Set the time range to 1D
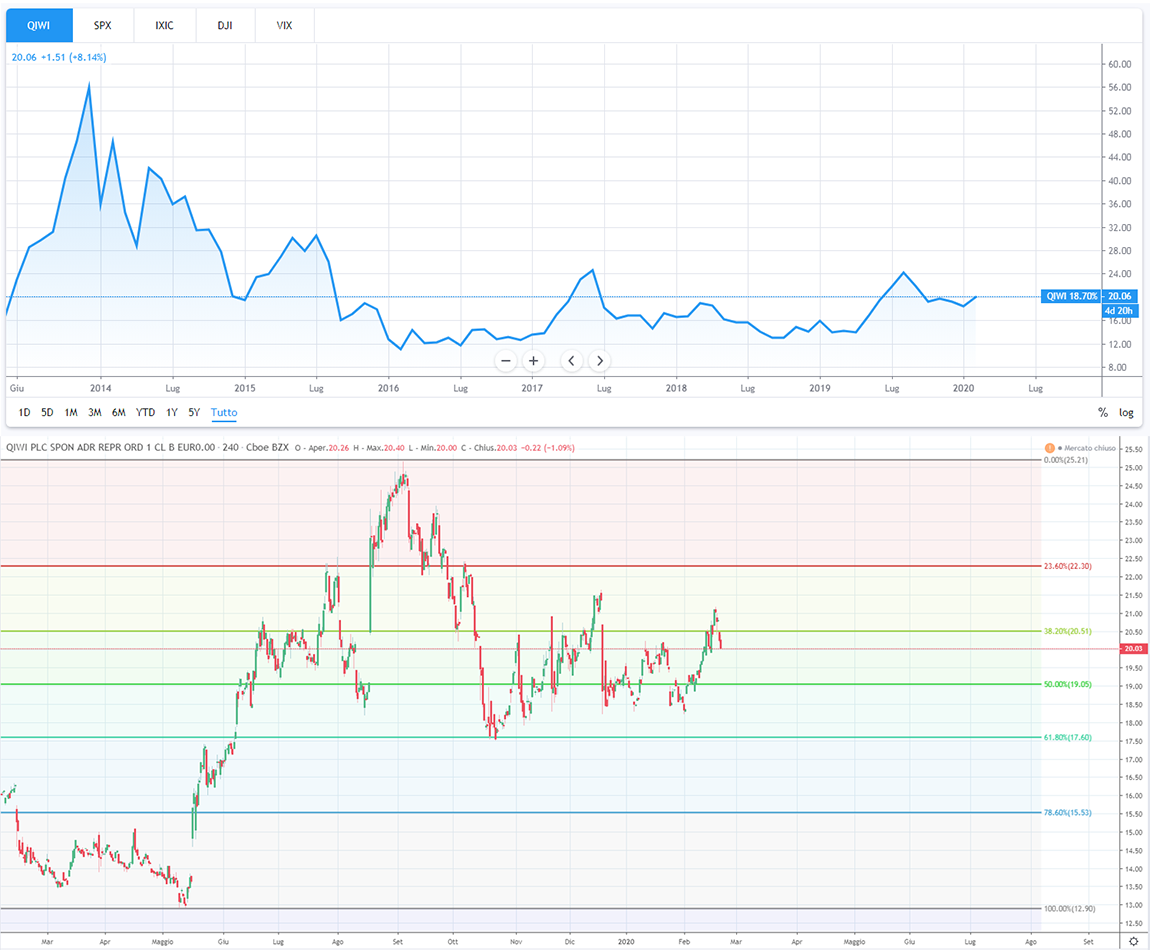 [x=24, y=412]
